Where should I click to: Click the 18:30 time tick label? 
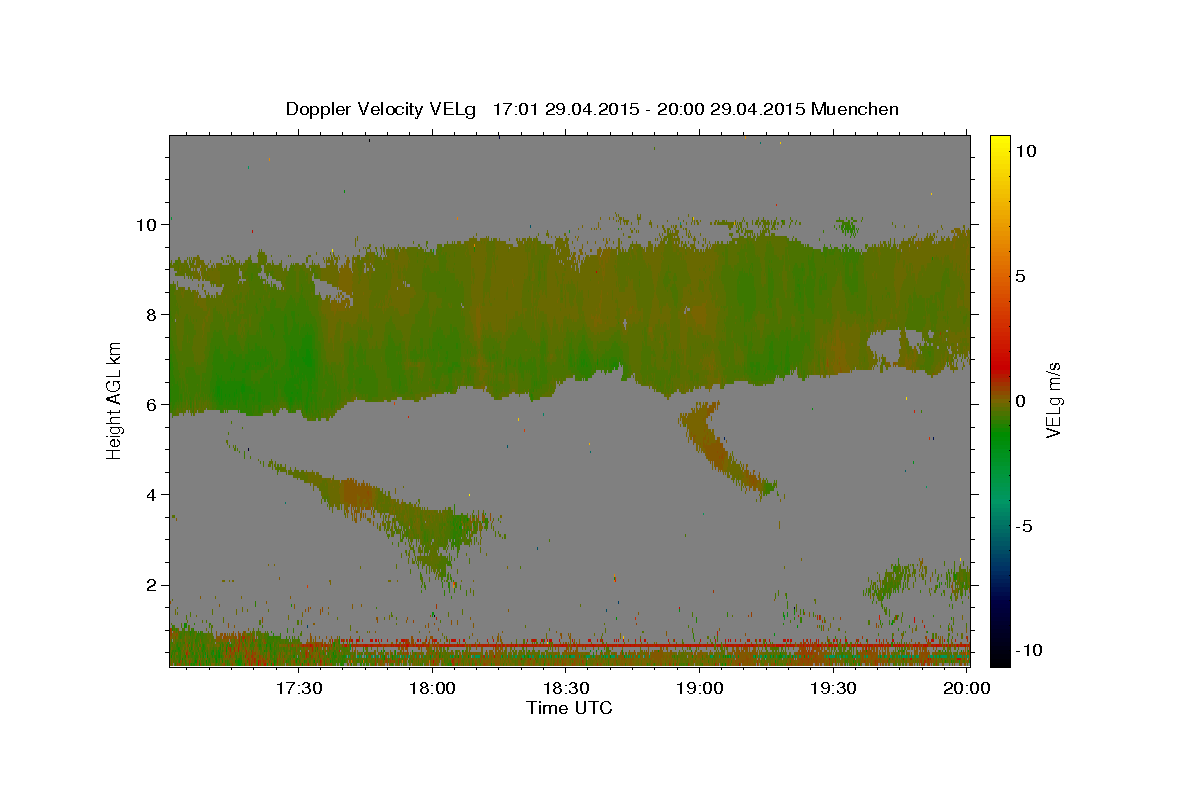click(x=566, y=688)
